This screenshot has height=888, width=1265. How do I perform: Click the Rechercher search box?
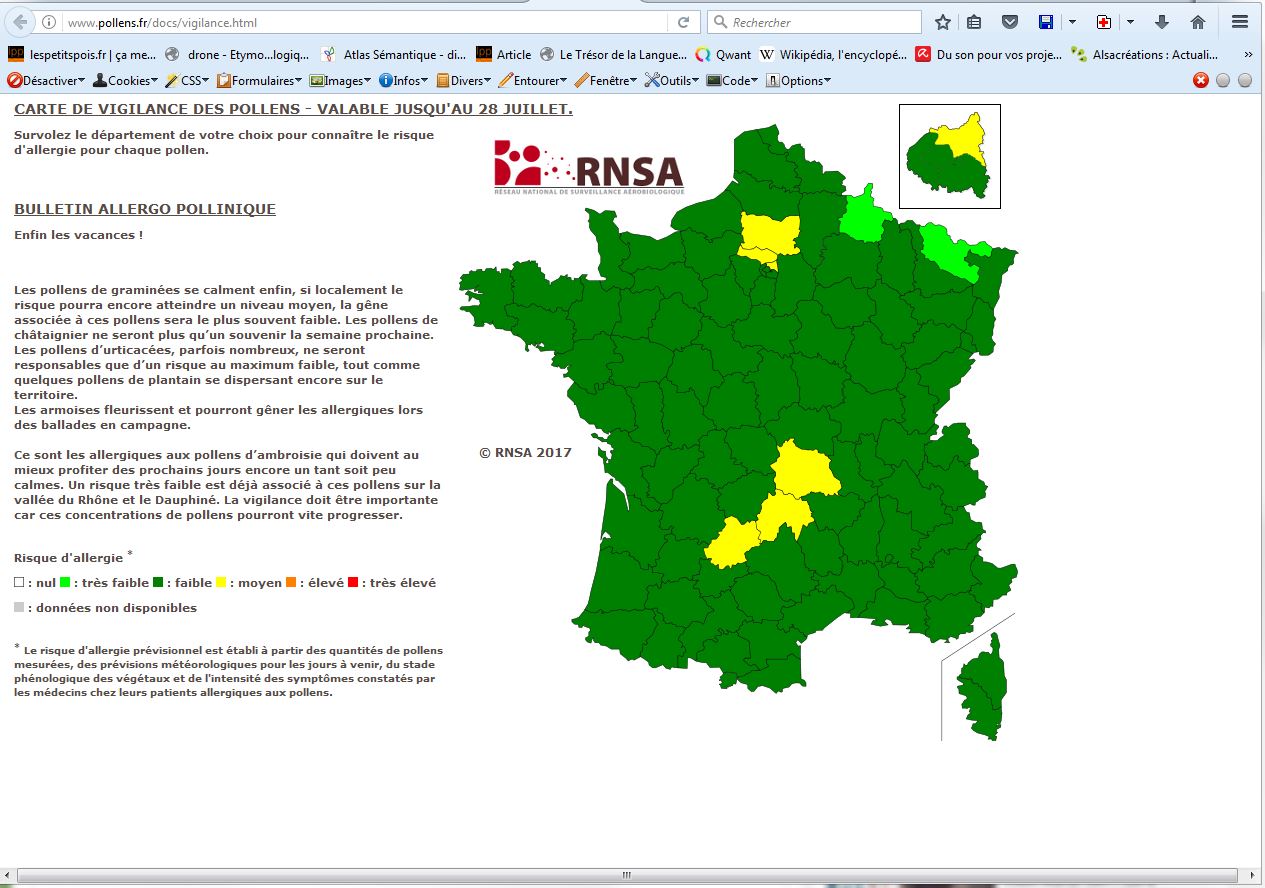coord(814,22)
